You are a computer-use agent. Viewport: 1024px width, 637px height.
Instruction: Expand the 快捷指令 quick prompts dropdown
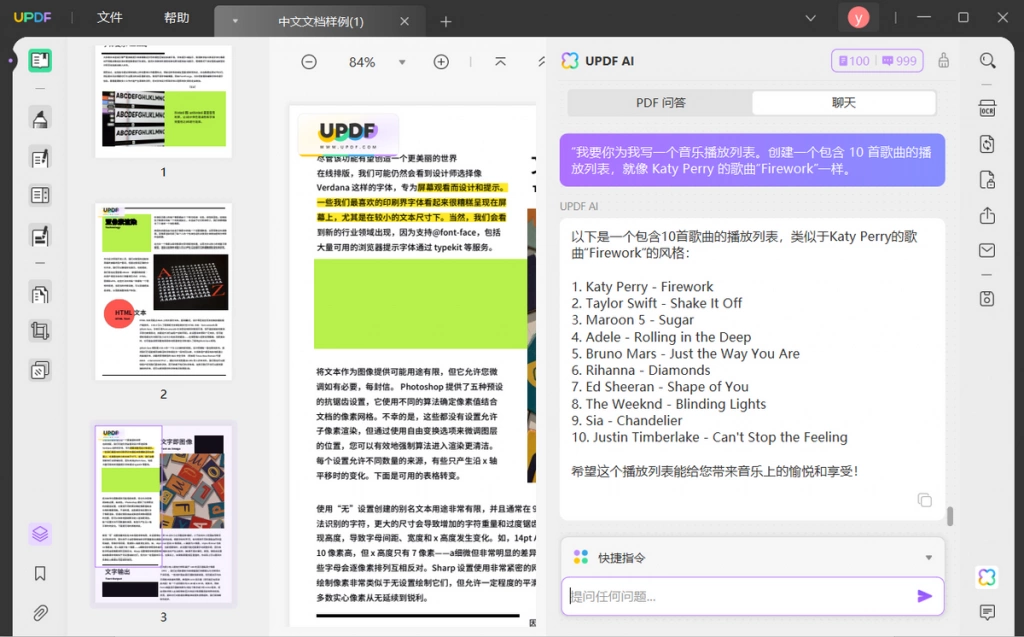[x=929, y=558]
